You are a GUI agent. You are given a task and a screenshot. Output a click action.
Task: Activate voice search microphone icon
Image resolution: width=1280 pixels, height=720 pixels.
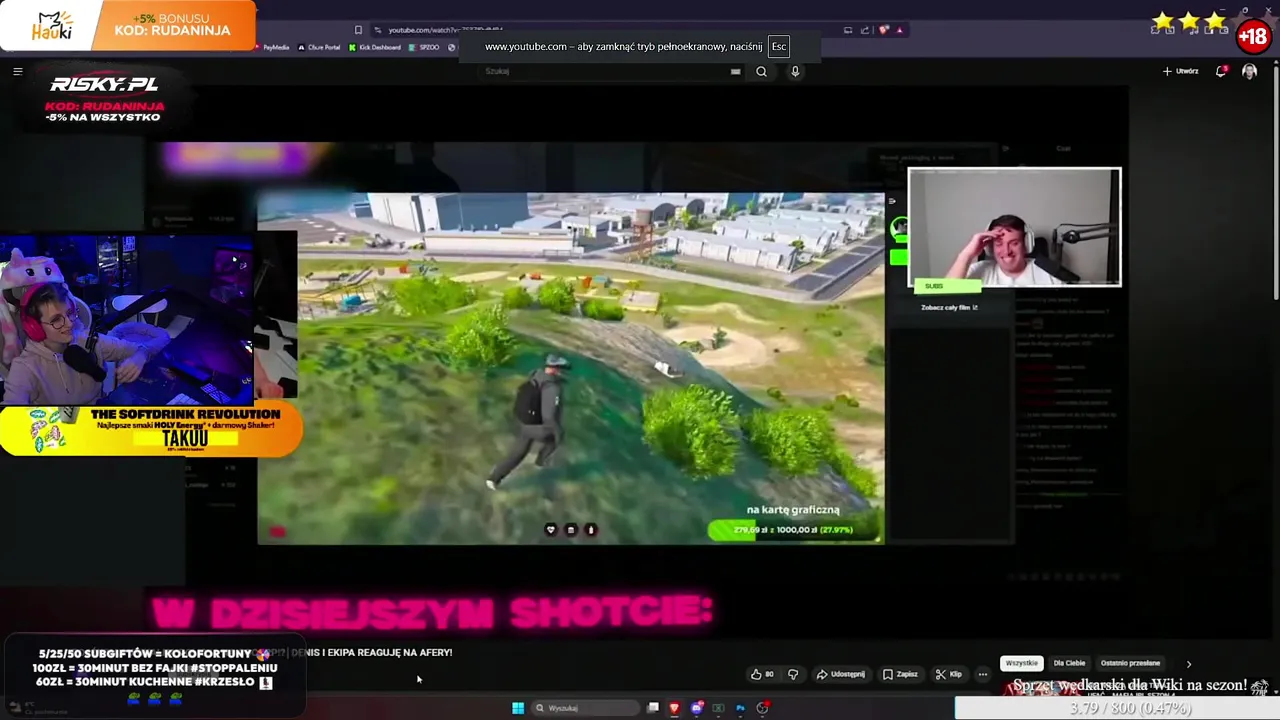coord(795,71)
